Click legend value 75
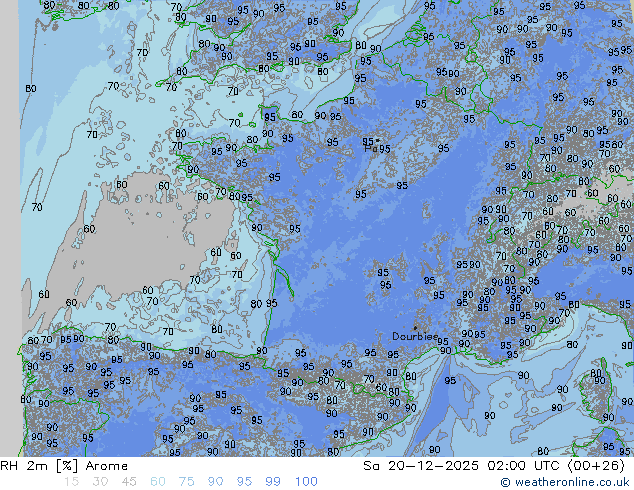 (186, 482)
